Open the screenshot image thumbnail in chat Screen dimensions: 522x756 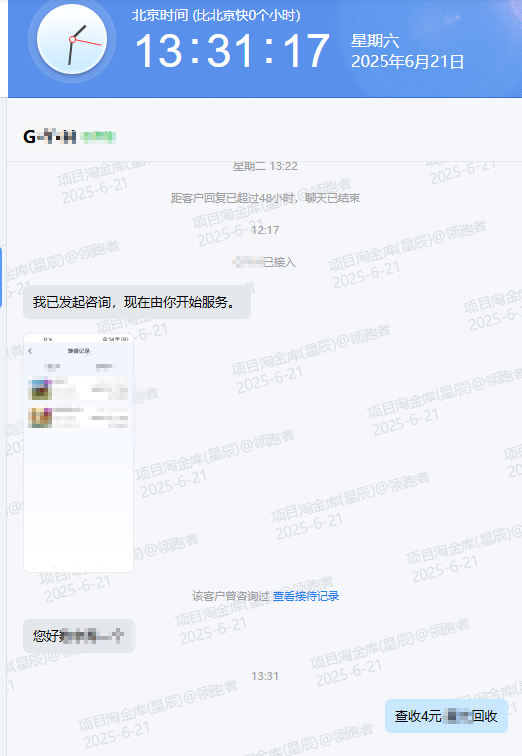79,452
